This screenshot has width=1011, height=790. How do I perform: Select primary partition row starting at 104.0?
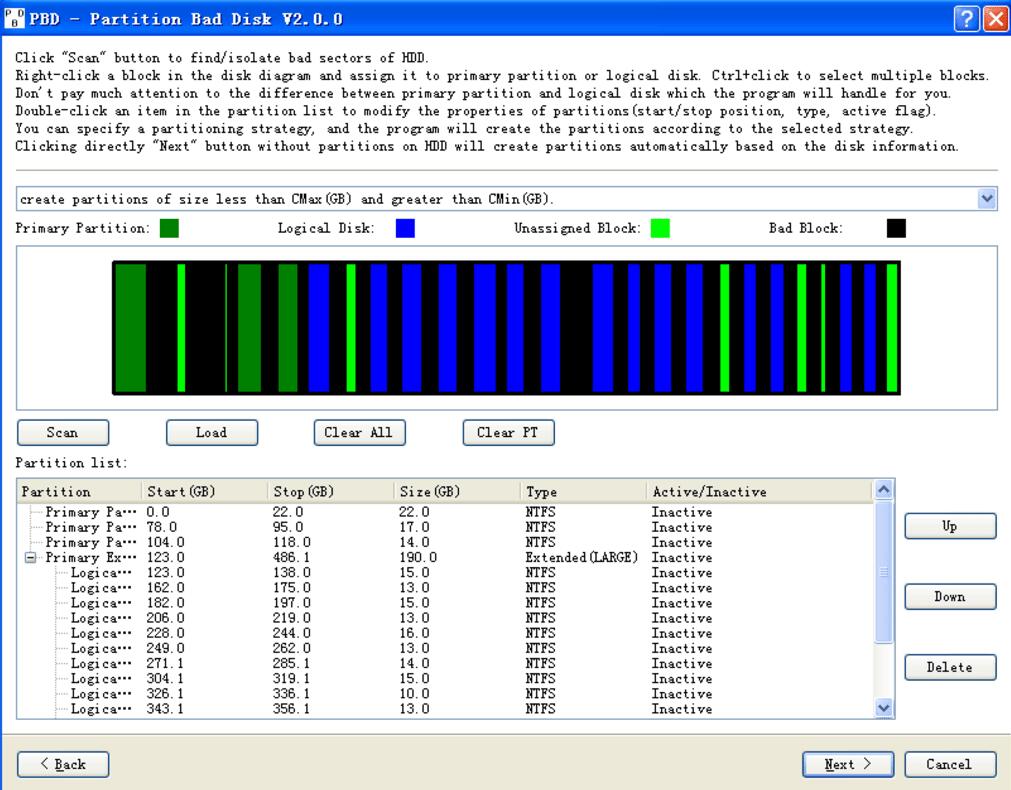point(445,542)
